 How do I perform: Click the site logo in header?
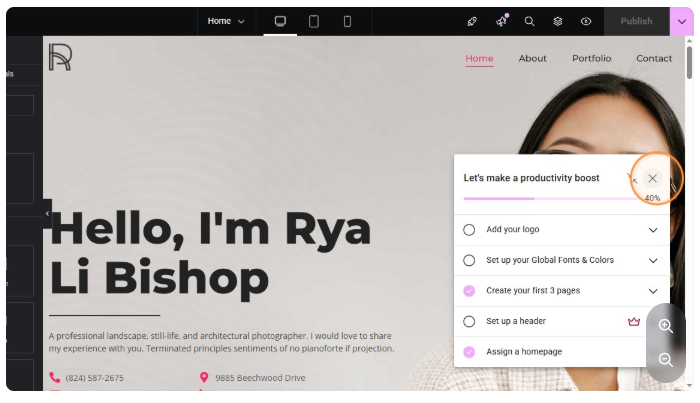tap(60, 58)
